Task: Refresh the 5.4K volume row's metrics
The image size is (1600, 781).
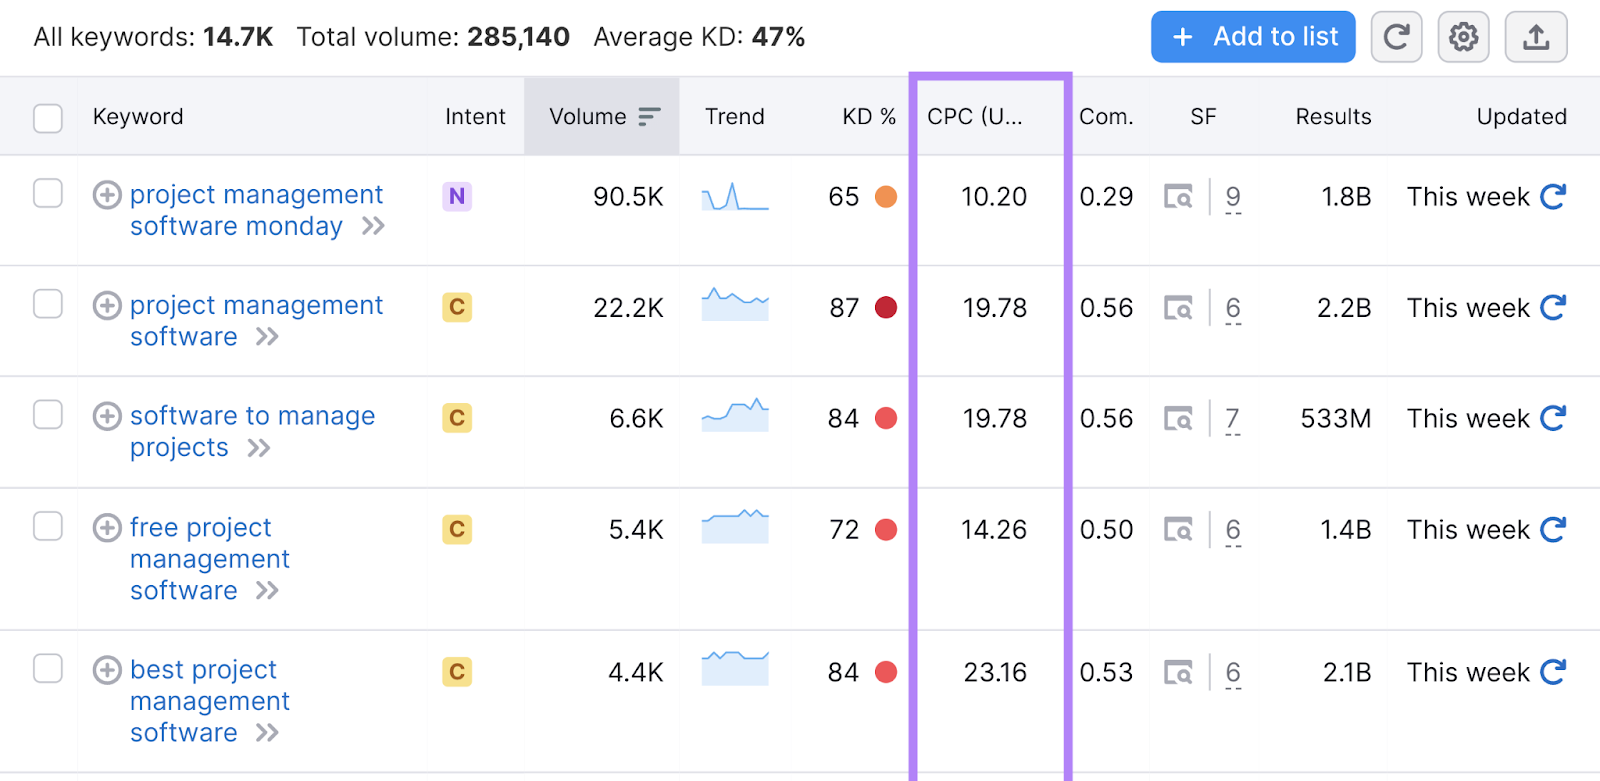Action: (1553, 529)
